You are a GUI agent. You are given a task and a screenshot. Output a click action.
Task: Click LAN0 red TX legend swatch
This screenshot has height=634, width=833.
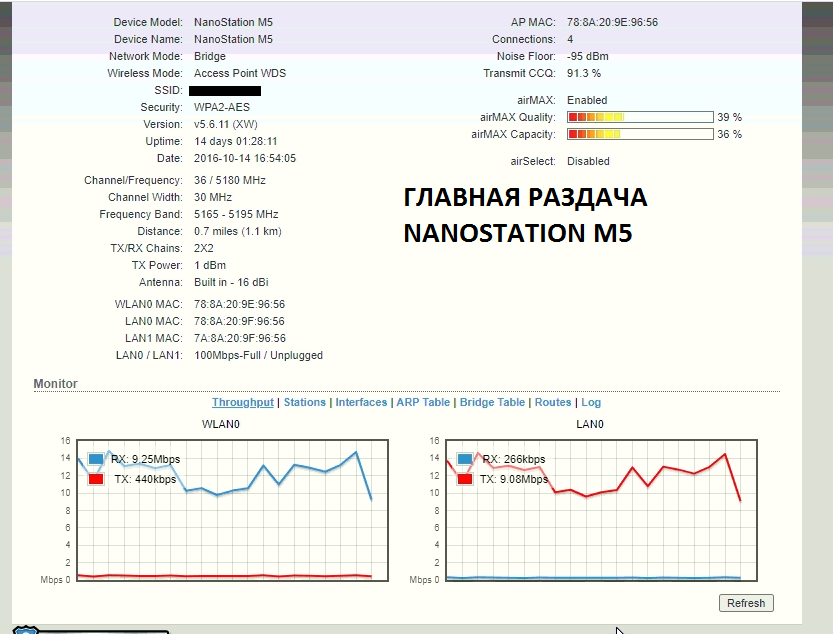click(465, 479)
